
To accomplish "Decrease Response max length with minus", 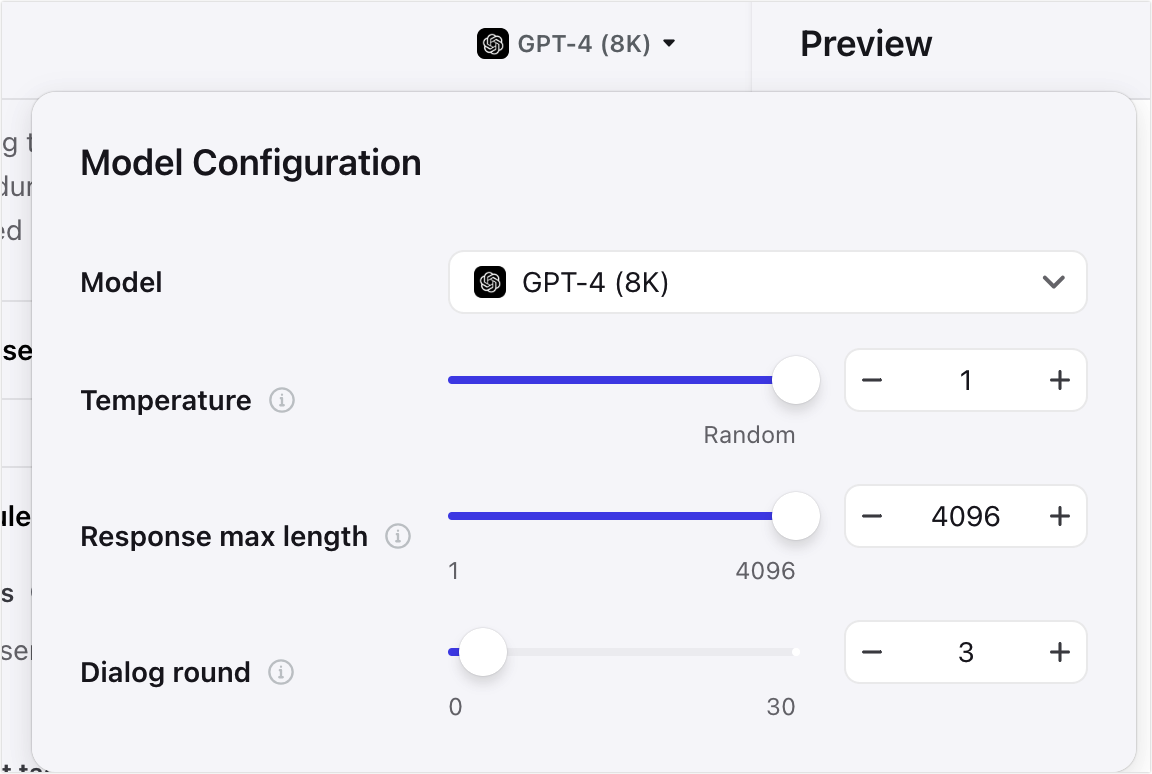I will (872, 516).
